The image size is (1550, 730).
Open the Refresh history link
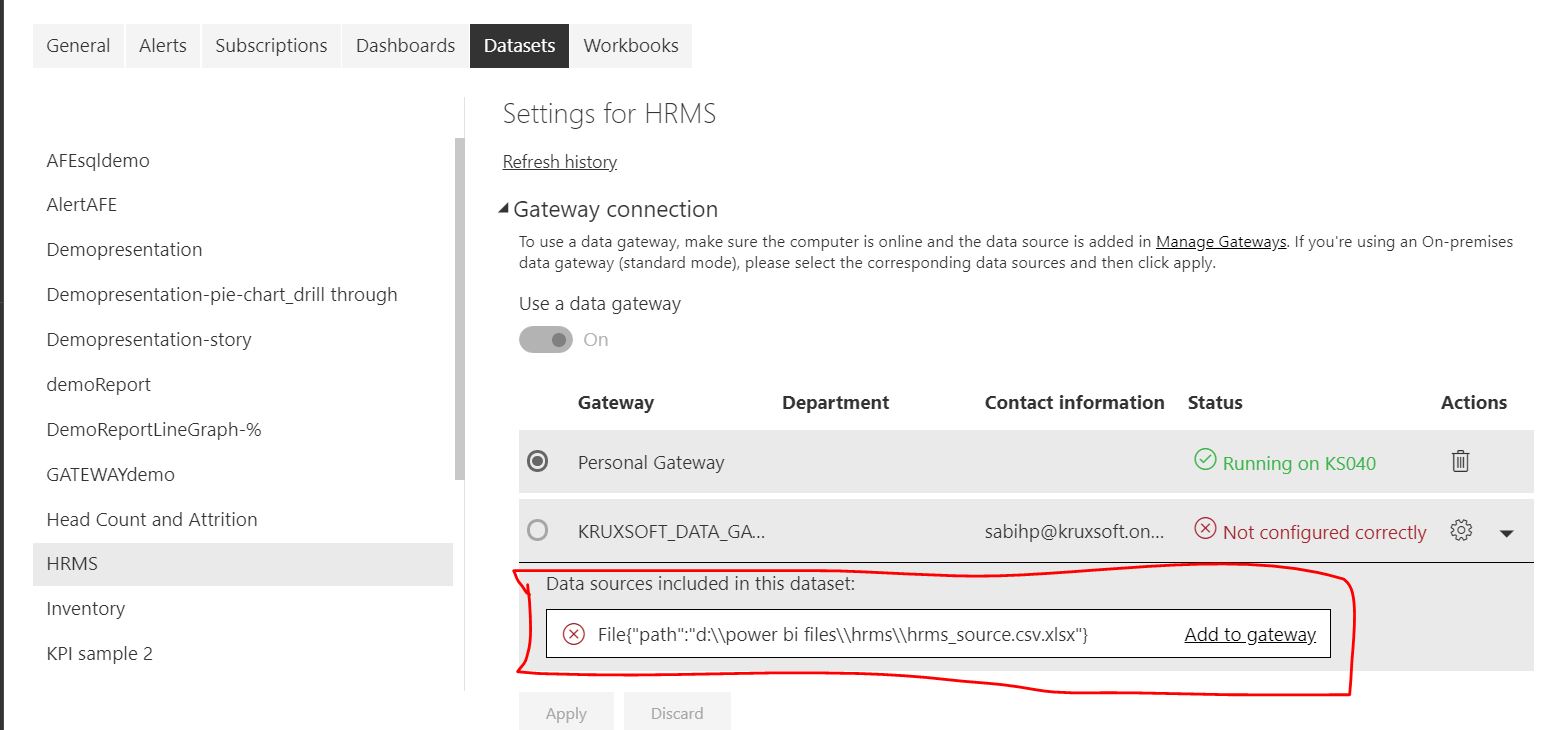pyautogui.click(x=560, y=162)
